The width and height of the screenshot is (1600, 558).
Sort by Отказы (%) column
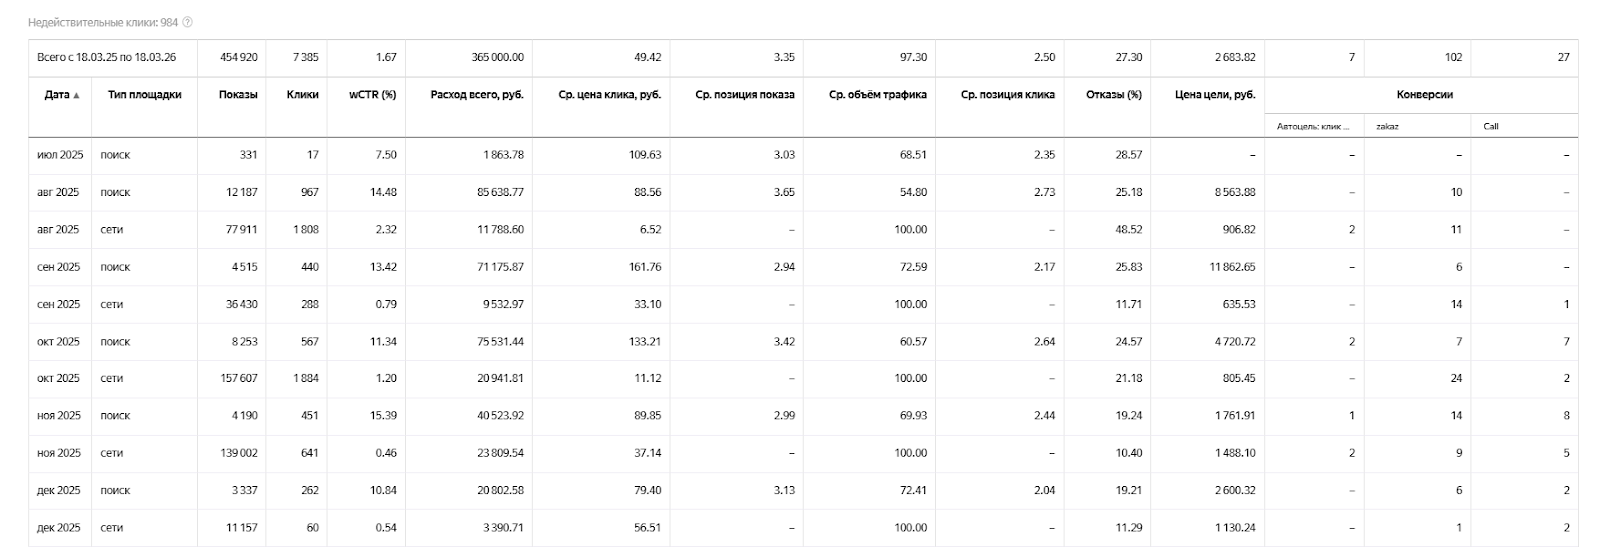point(1113,95)
